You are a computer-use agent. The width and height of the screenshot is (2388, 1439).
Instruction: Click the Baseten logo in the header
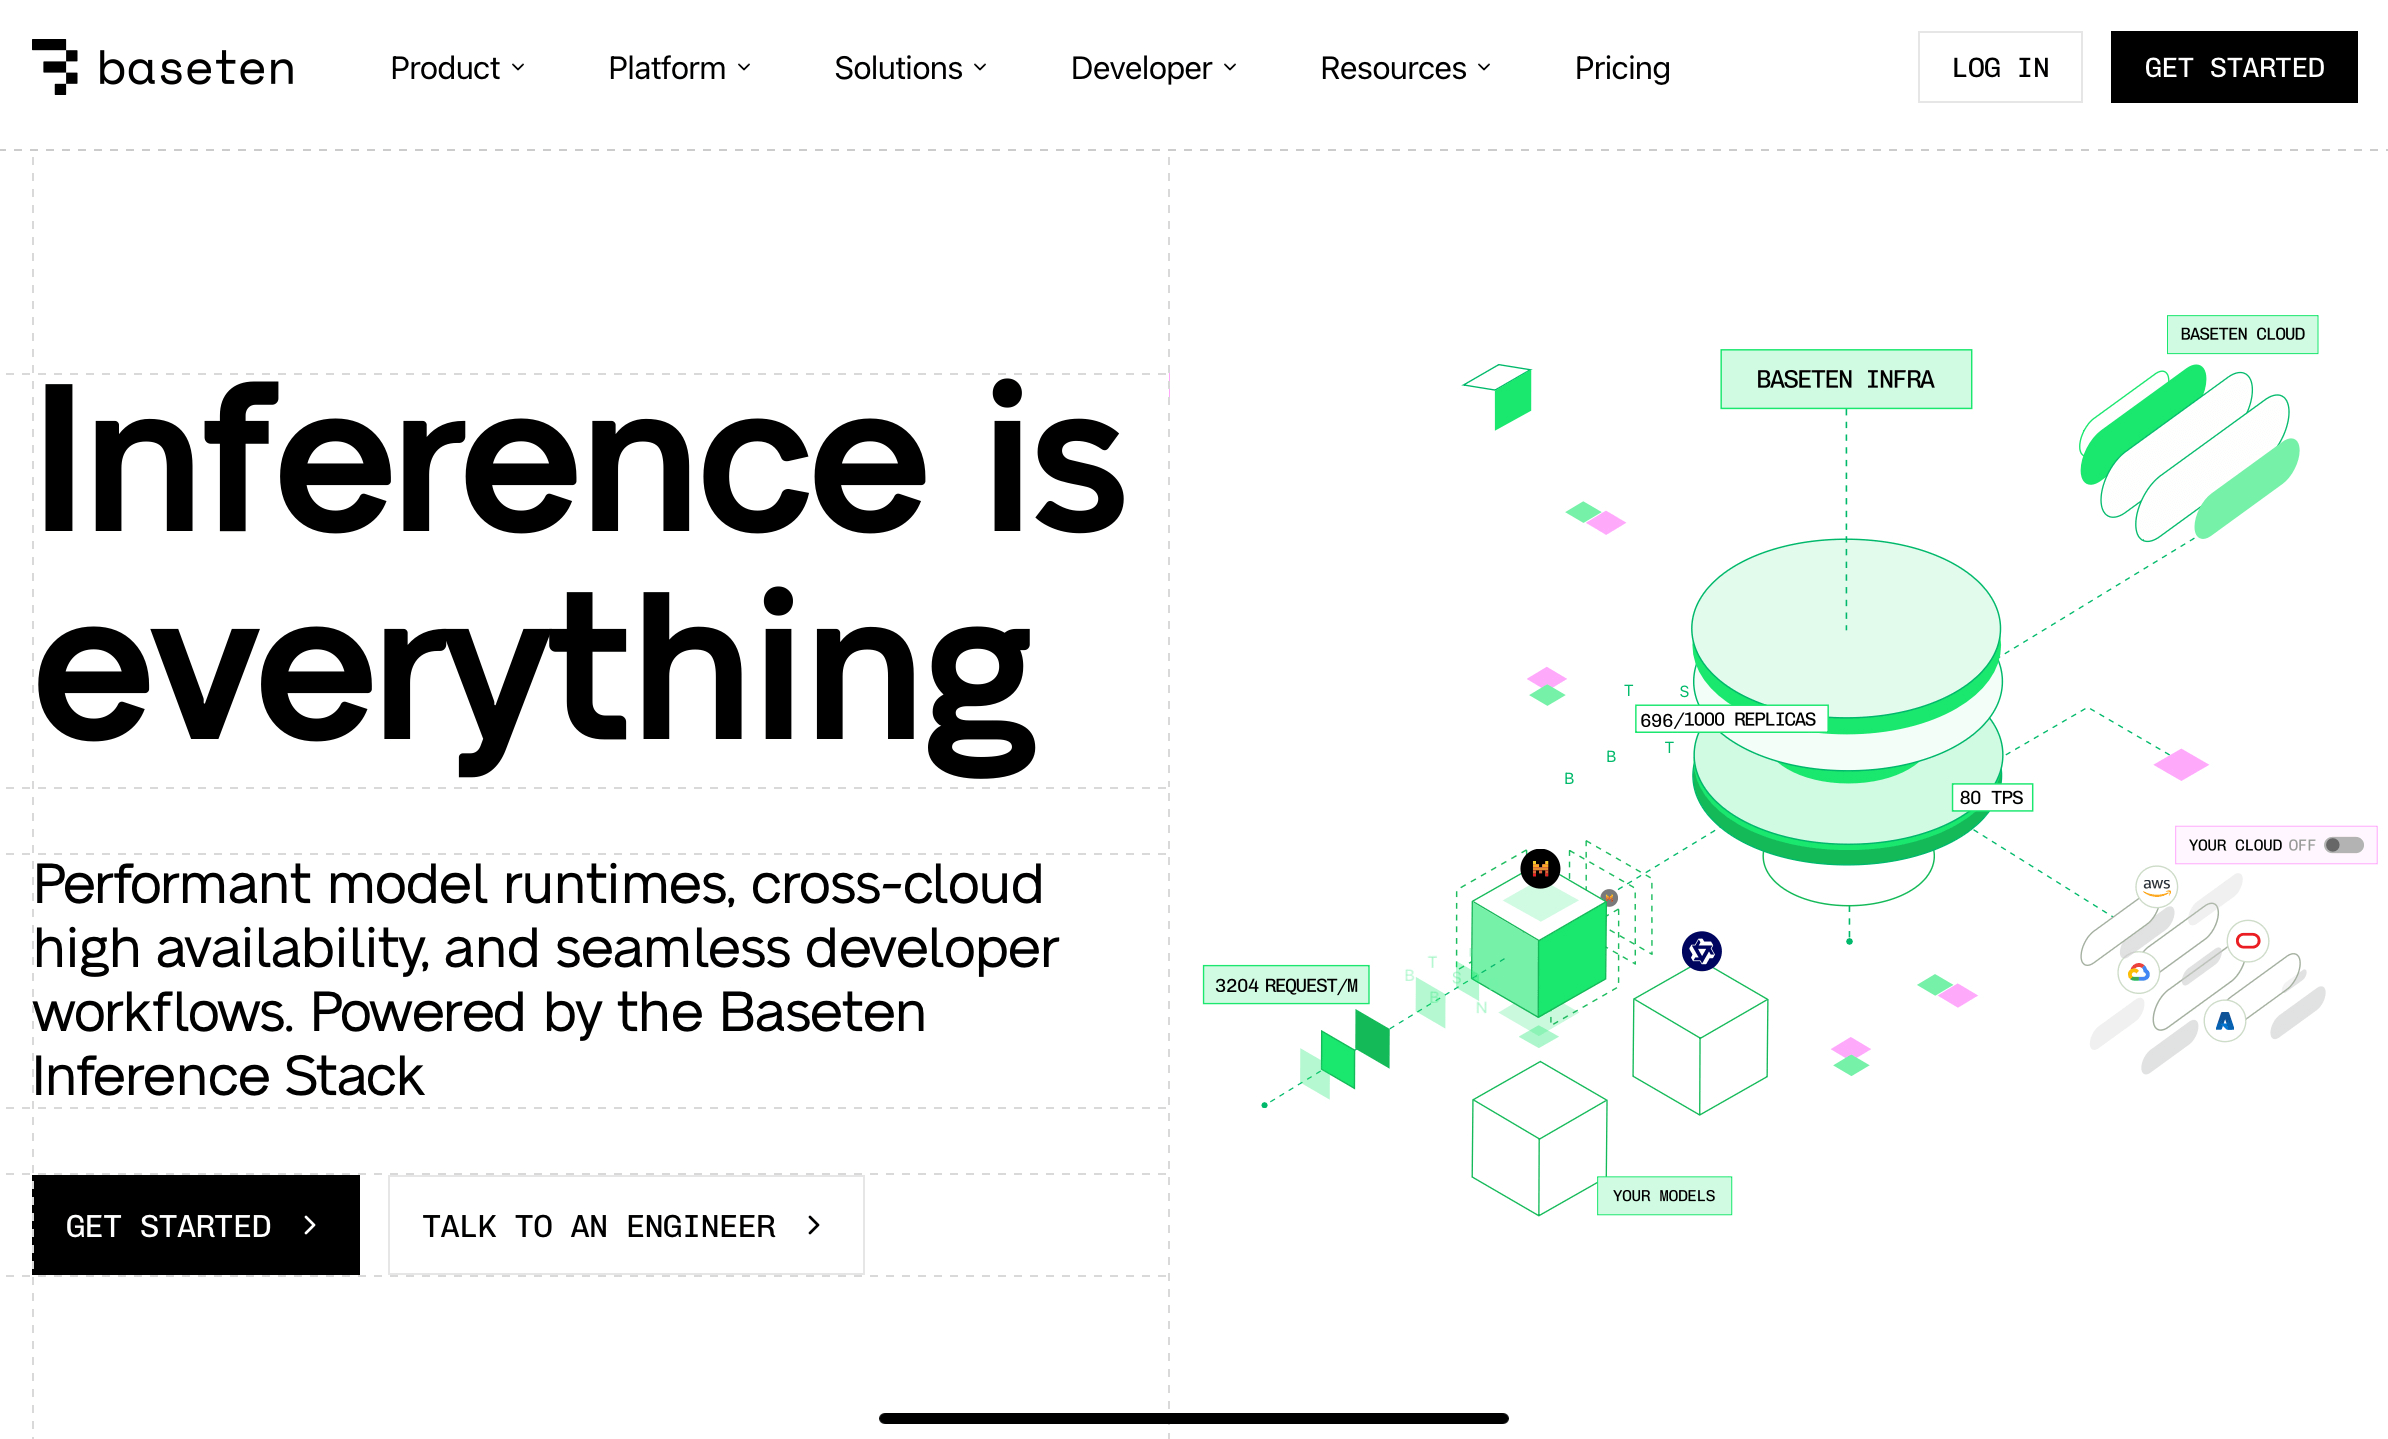[163, 67]
